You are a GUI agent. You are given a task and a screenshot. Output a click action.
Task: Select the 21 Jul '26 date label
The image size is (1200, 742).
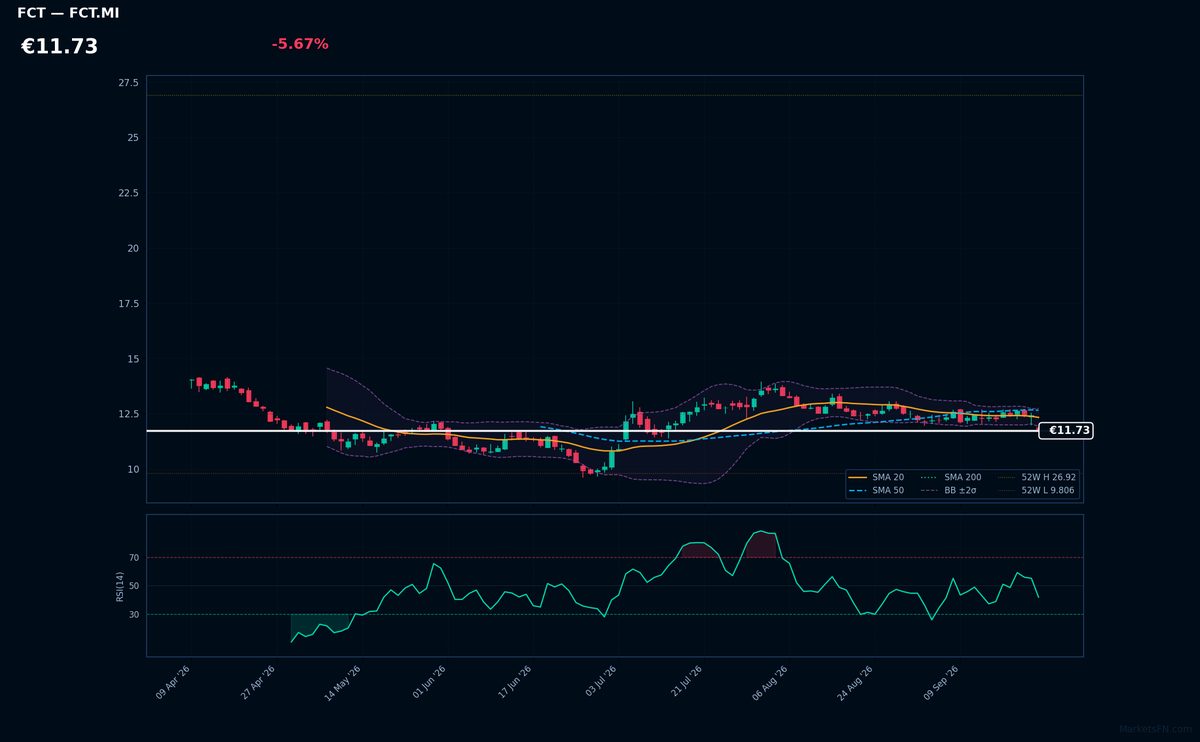click(x=686, y=683)
